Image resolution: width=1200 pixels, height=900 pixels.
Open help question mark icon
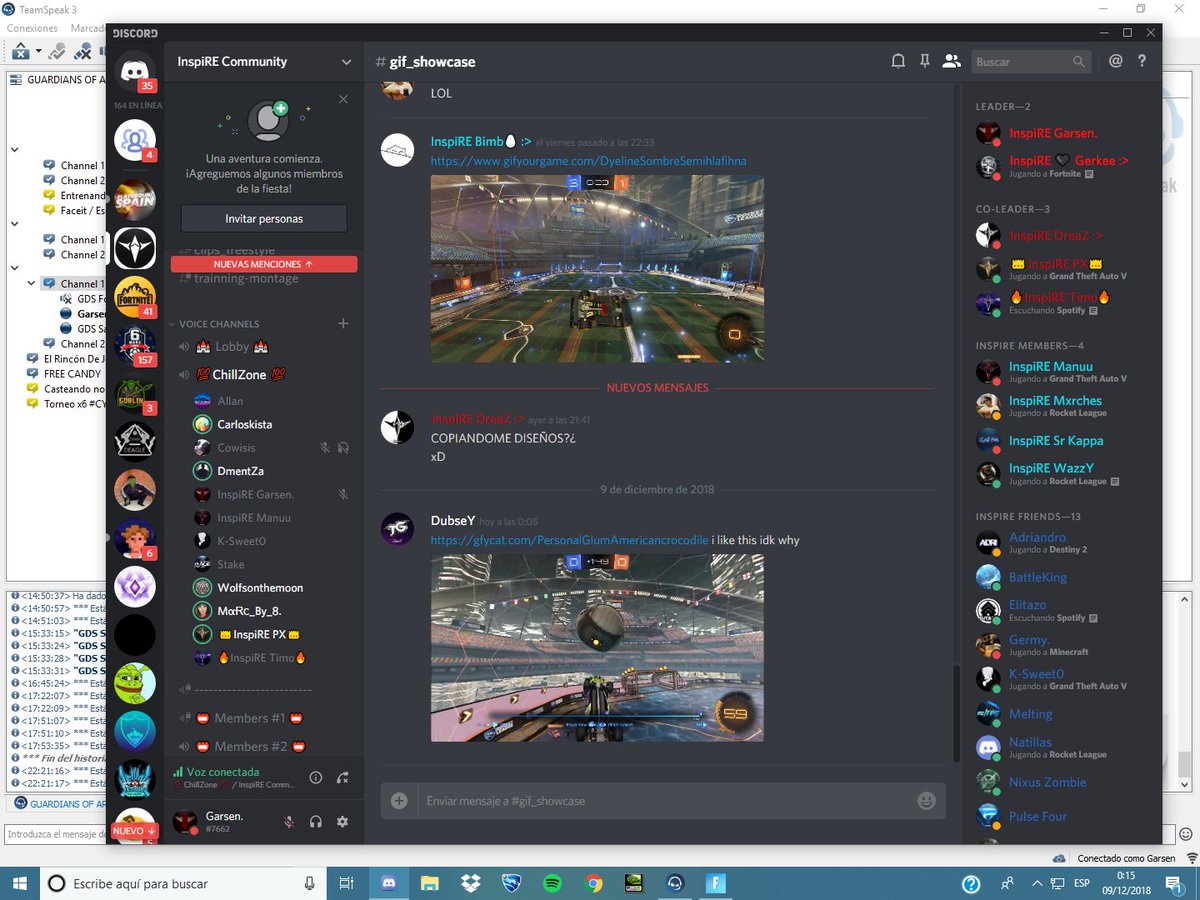(x=1142, y=62)
